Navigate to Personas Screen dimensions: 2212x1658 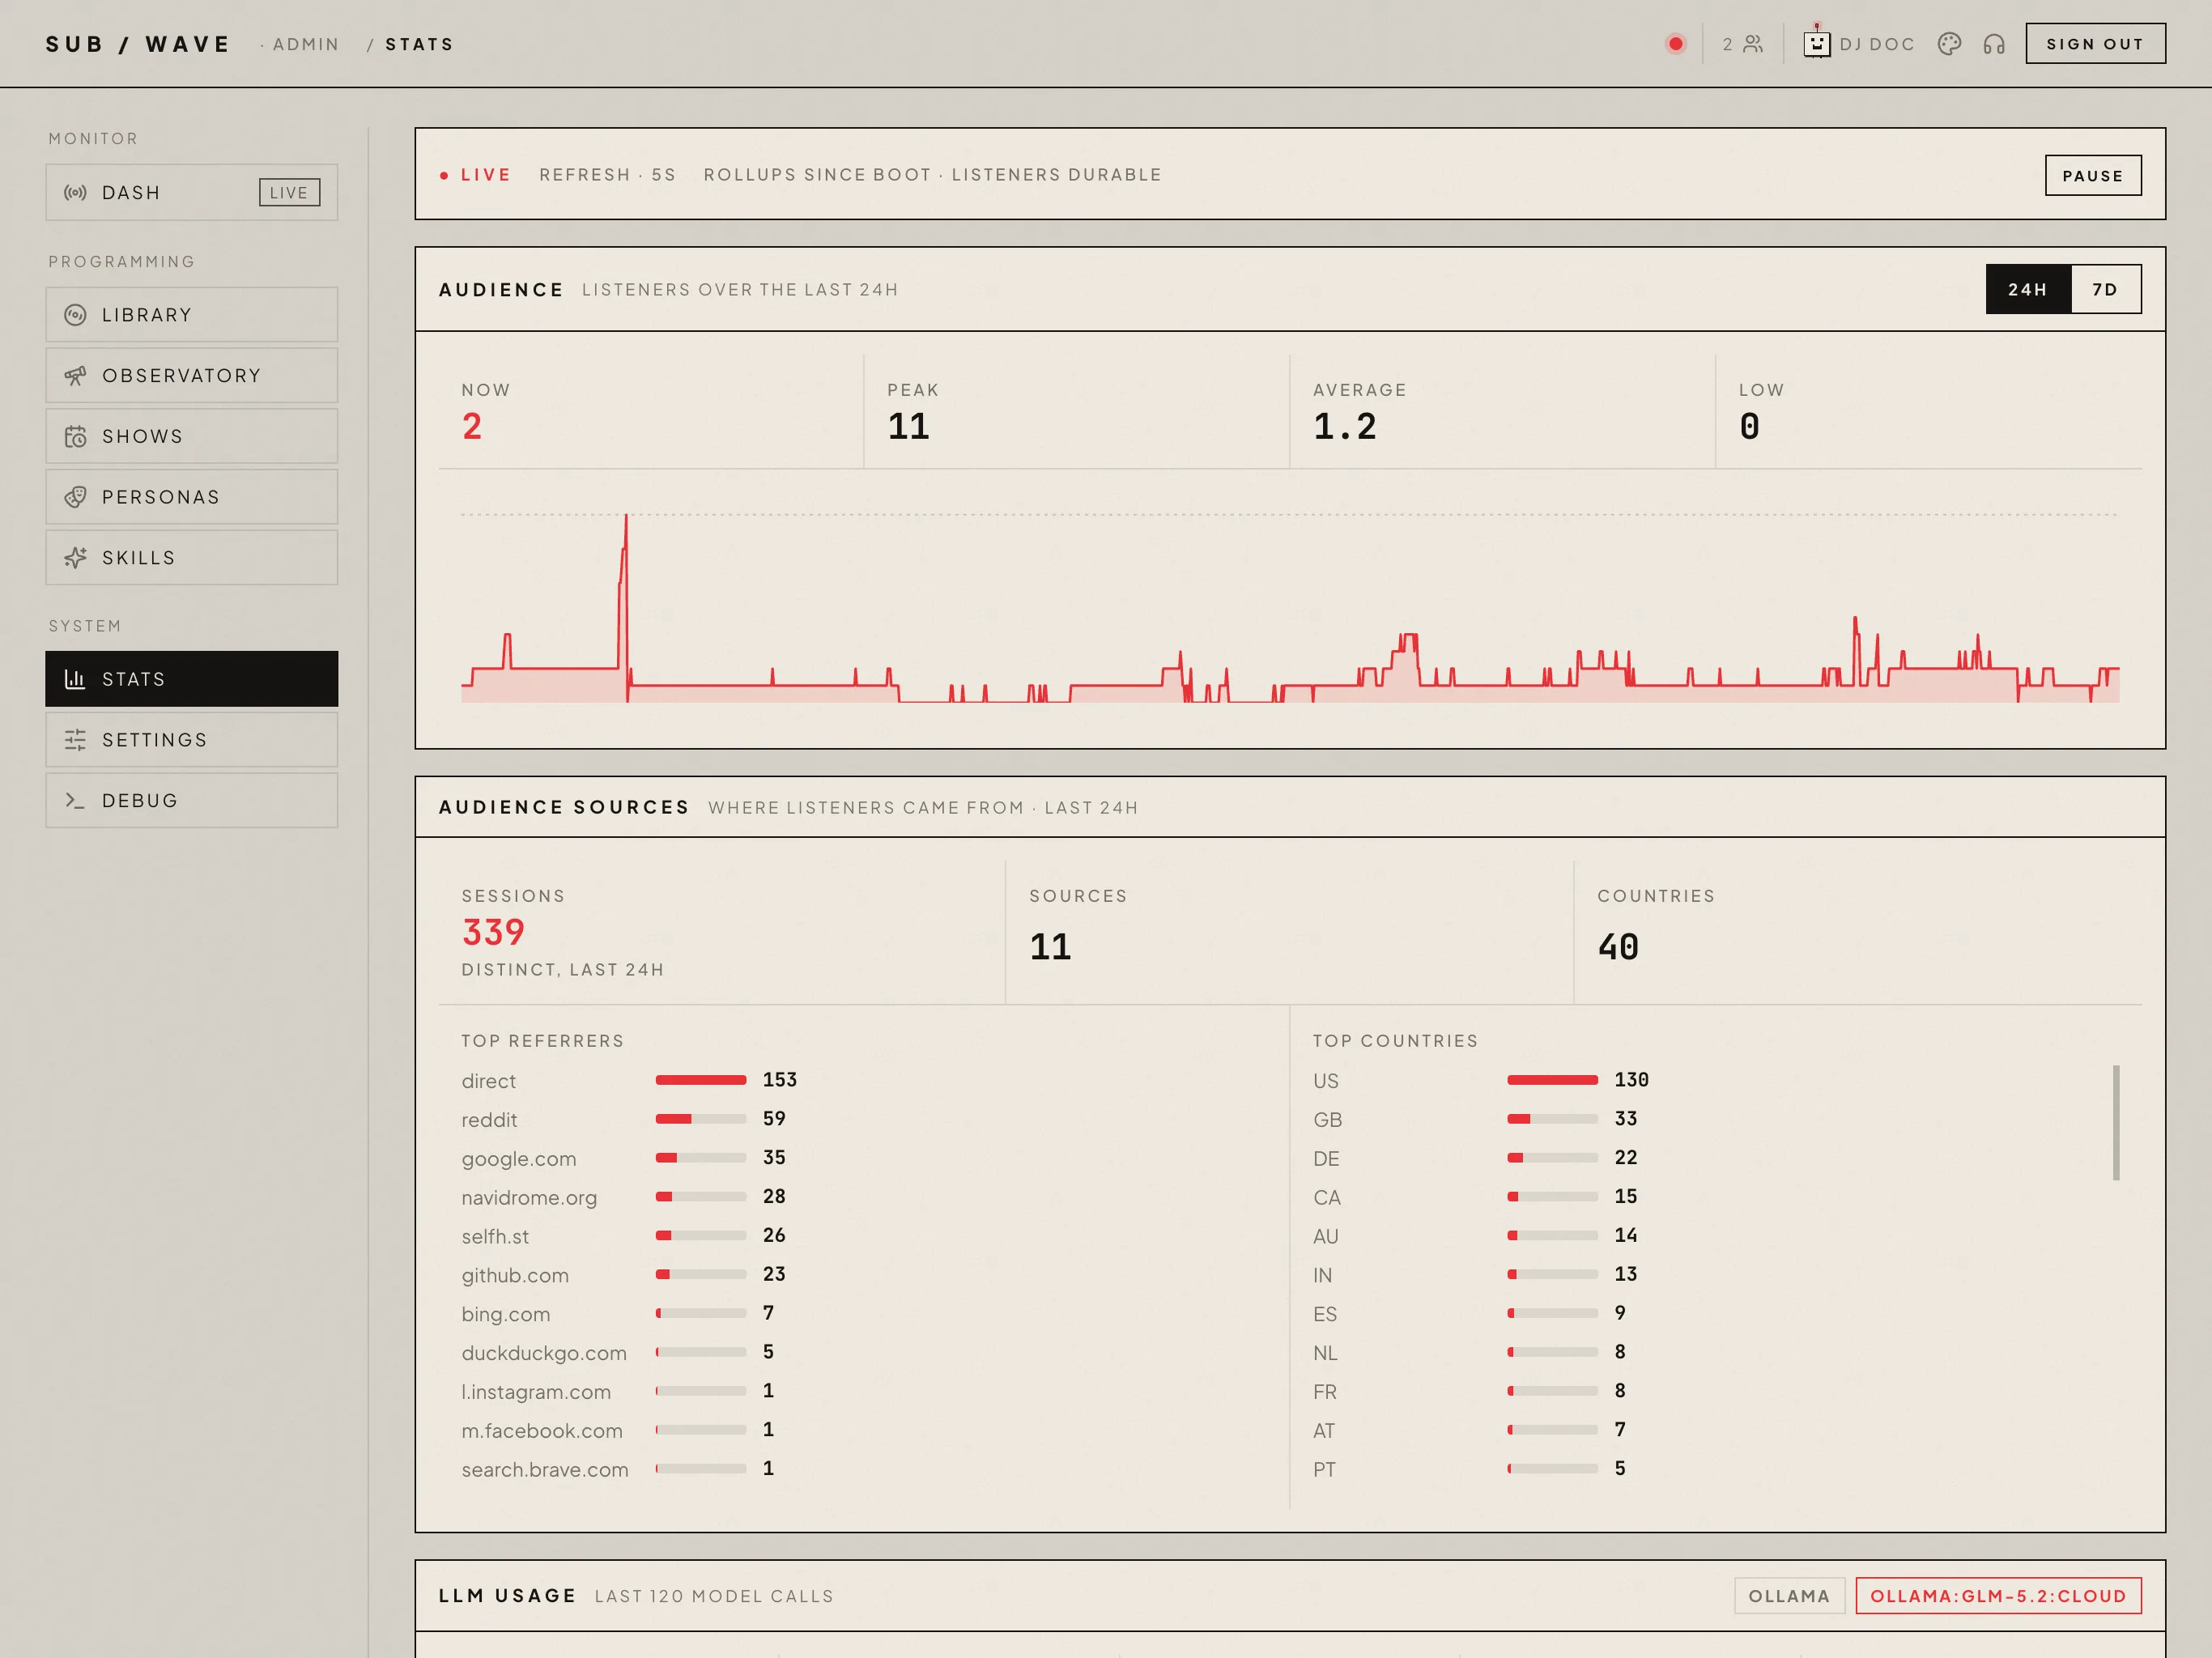(x=192, y=497)
